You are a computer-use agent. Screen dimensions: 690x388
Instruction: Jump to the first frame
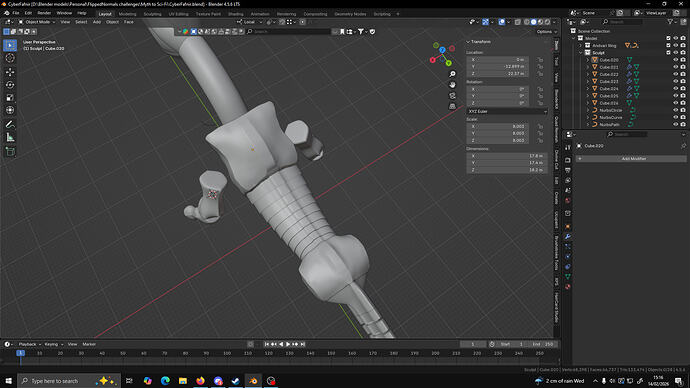coord(266,344)
